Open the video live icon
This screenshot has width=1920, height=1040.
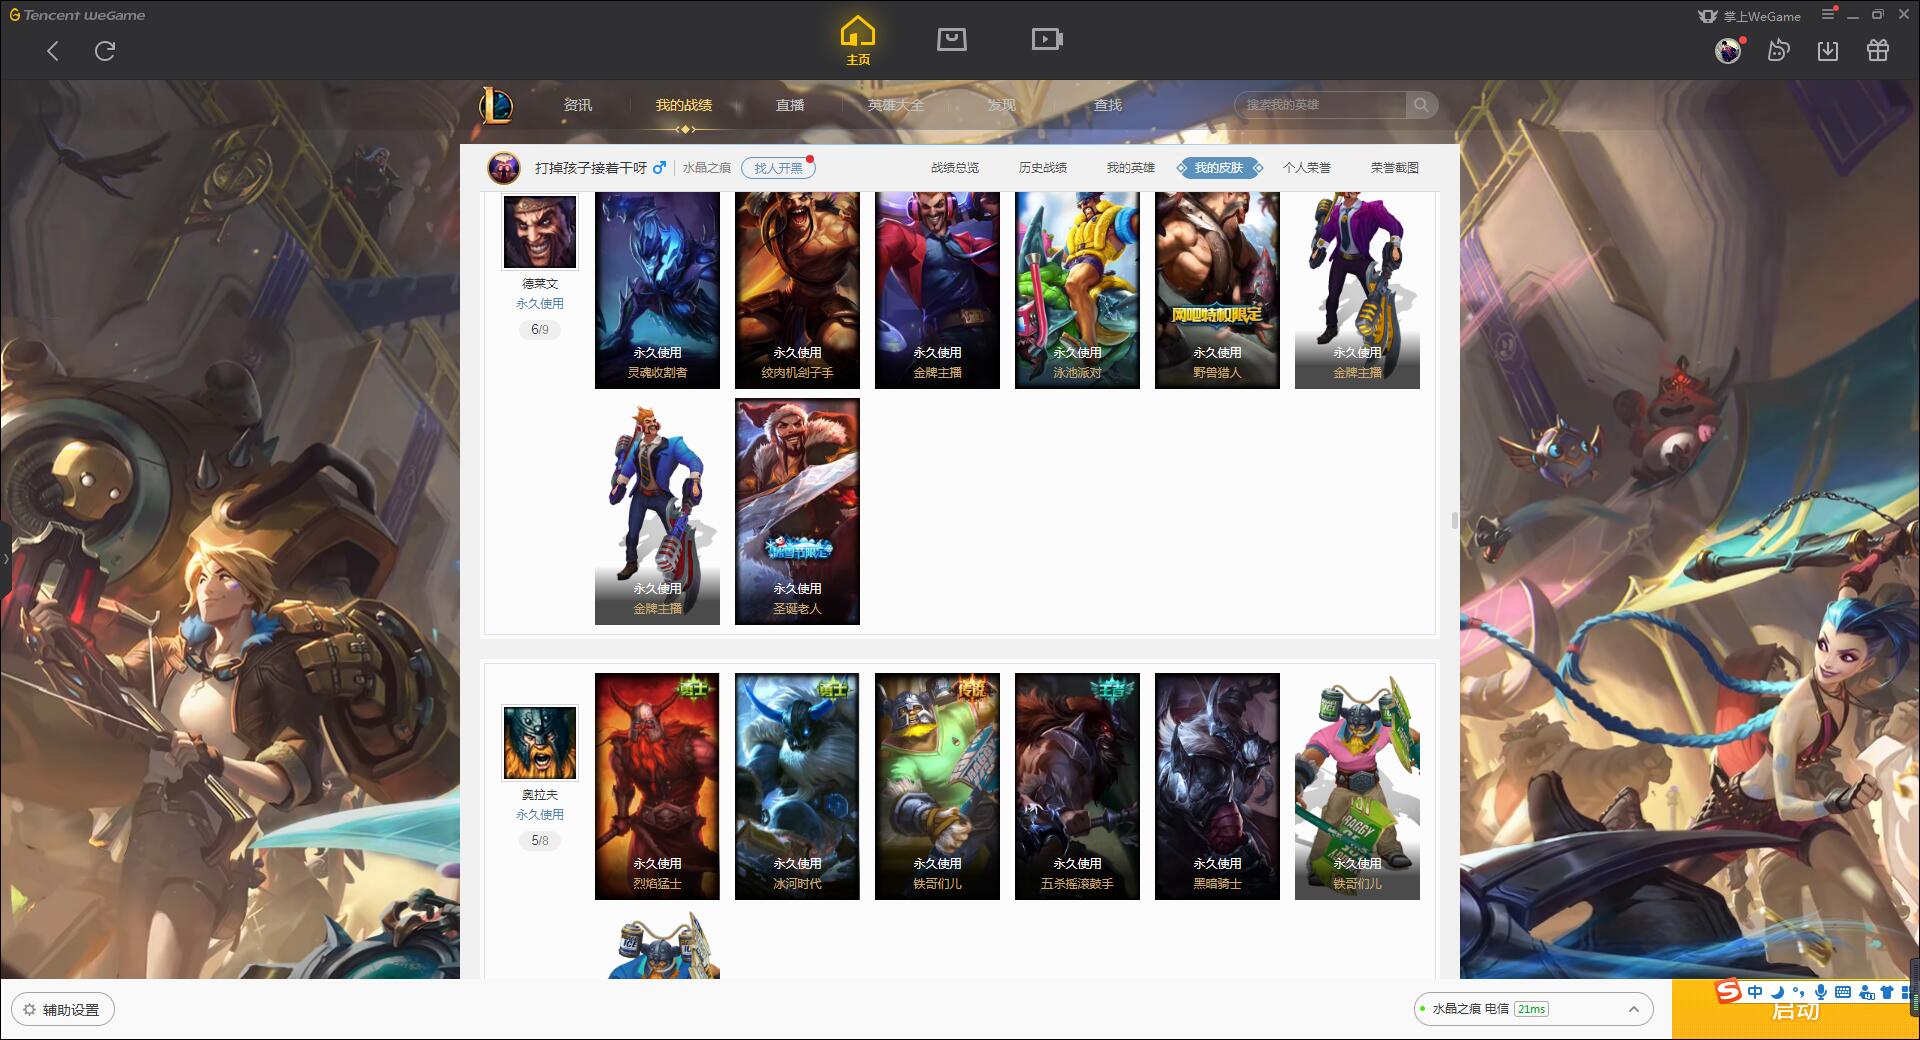click(x=1046, y=39)
